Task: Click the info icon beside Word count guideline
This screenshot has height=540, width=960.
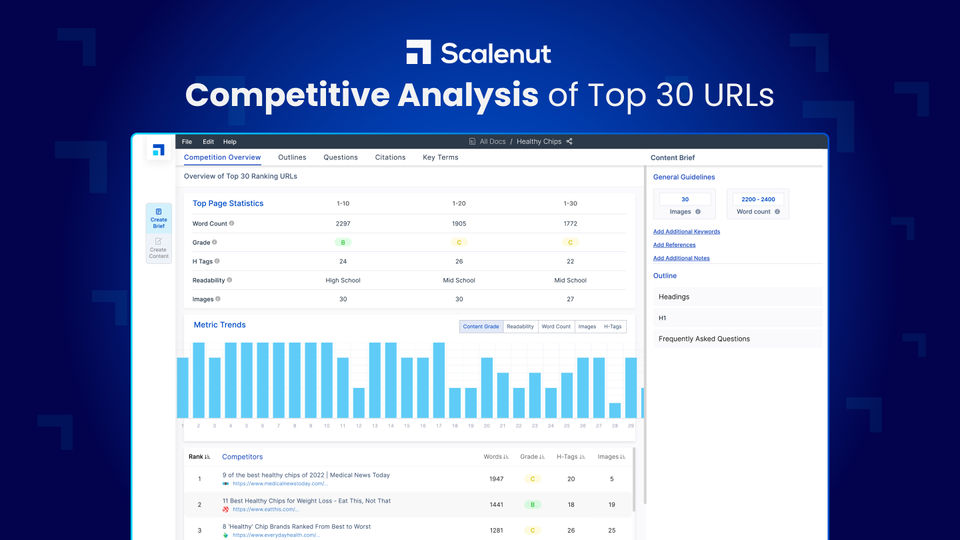Action: coord(778,212)
